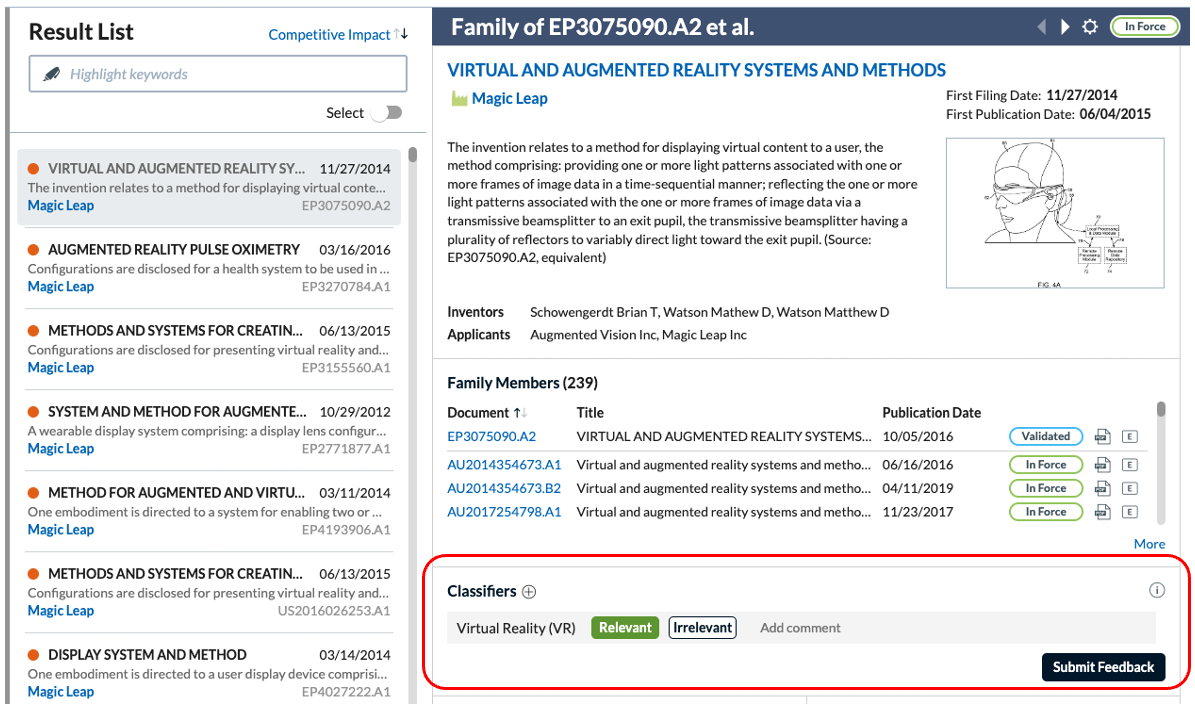This screenshot has width=1195, height=709.
Task: Click Magic Leap link under EP2771877.A1 result
Action: click(x=61, y=449)
